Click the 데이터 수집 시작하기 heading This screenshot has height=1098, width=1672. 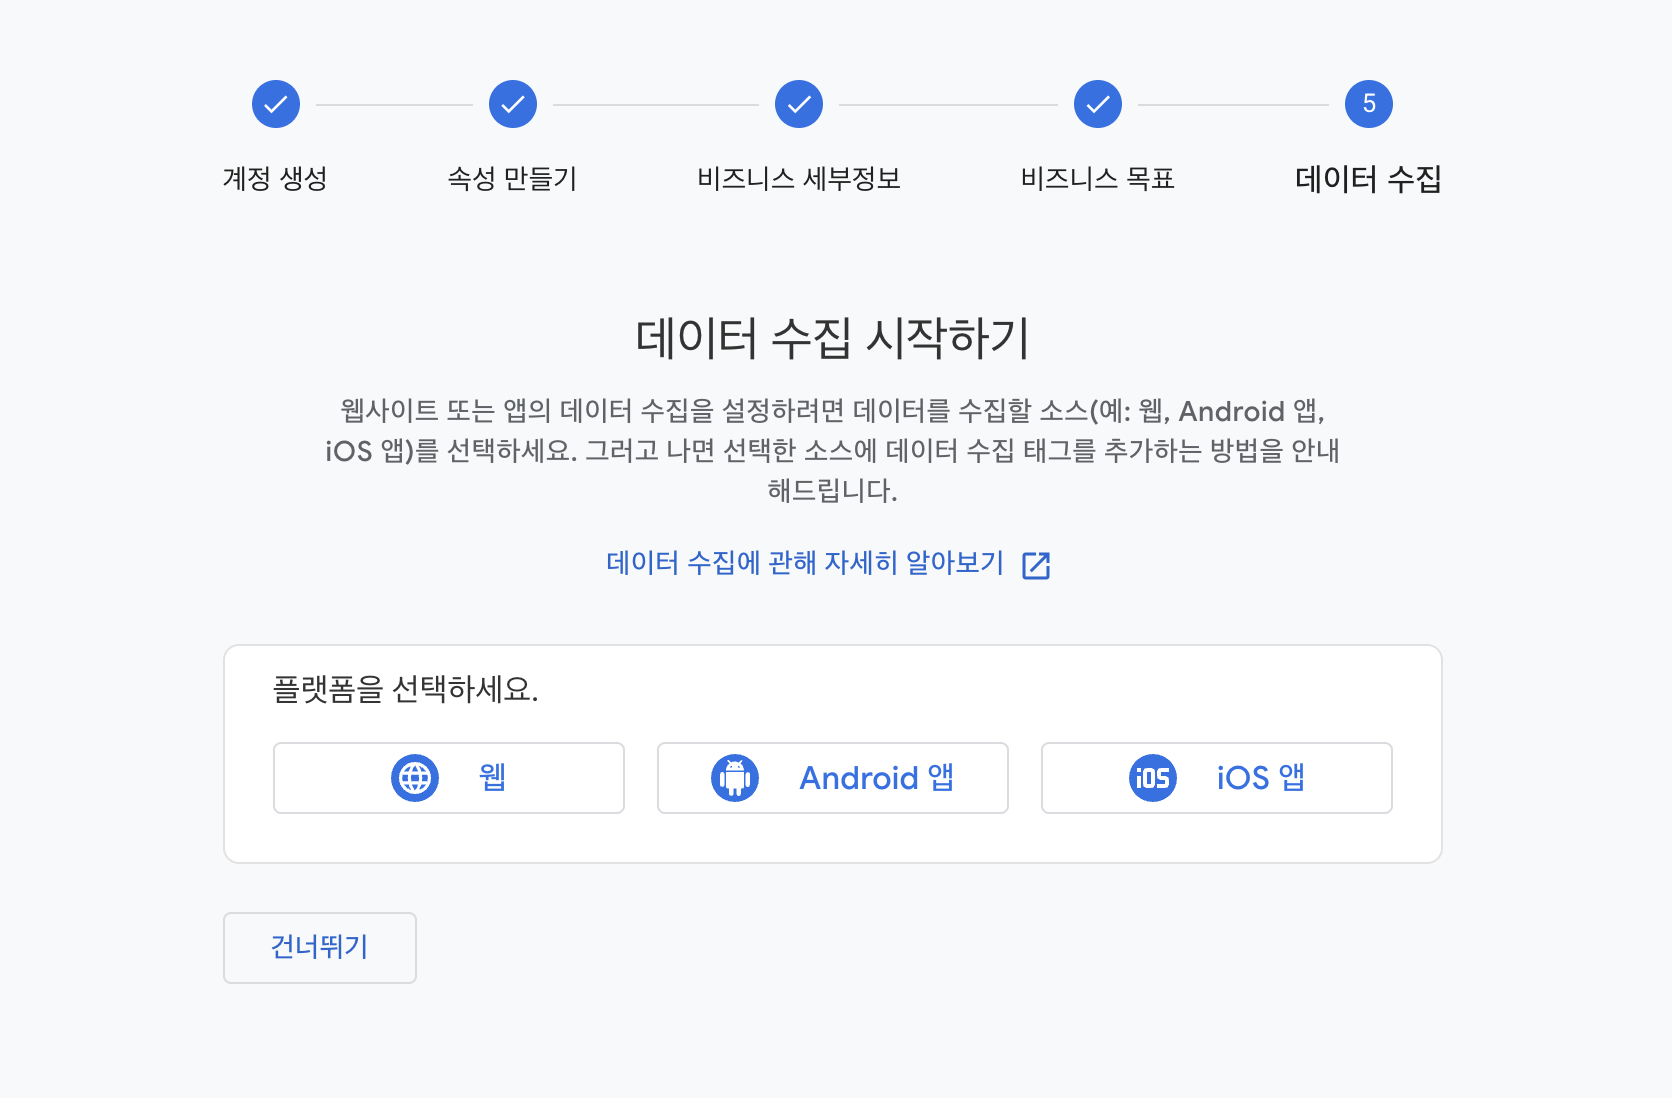click(832, 338)
